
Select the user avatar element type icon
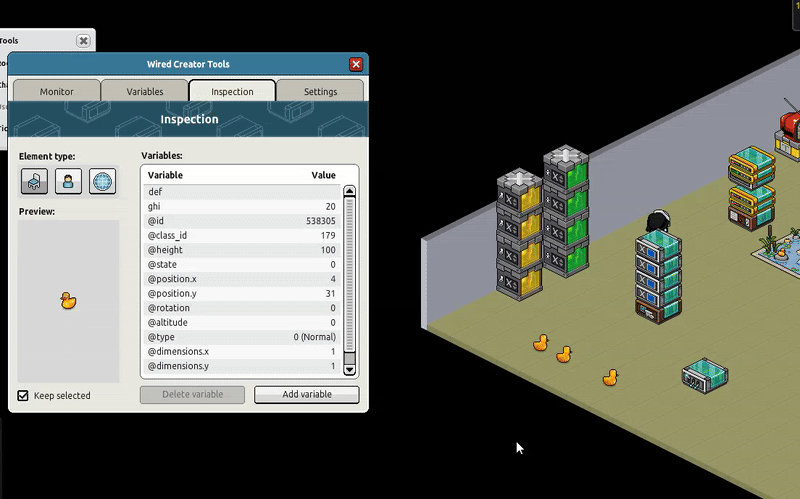(68, 181)
